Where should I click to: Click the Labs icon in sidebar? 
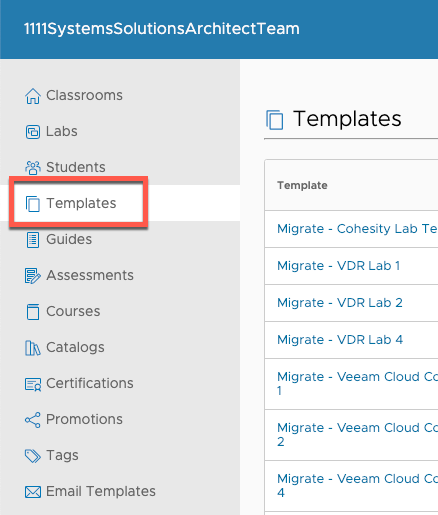point(33,132)
